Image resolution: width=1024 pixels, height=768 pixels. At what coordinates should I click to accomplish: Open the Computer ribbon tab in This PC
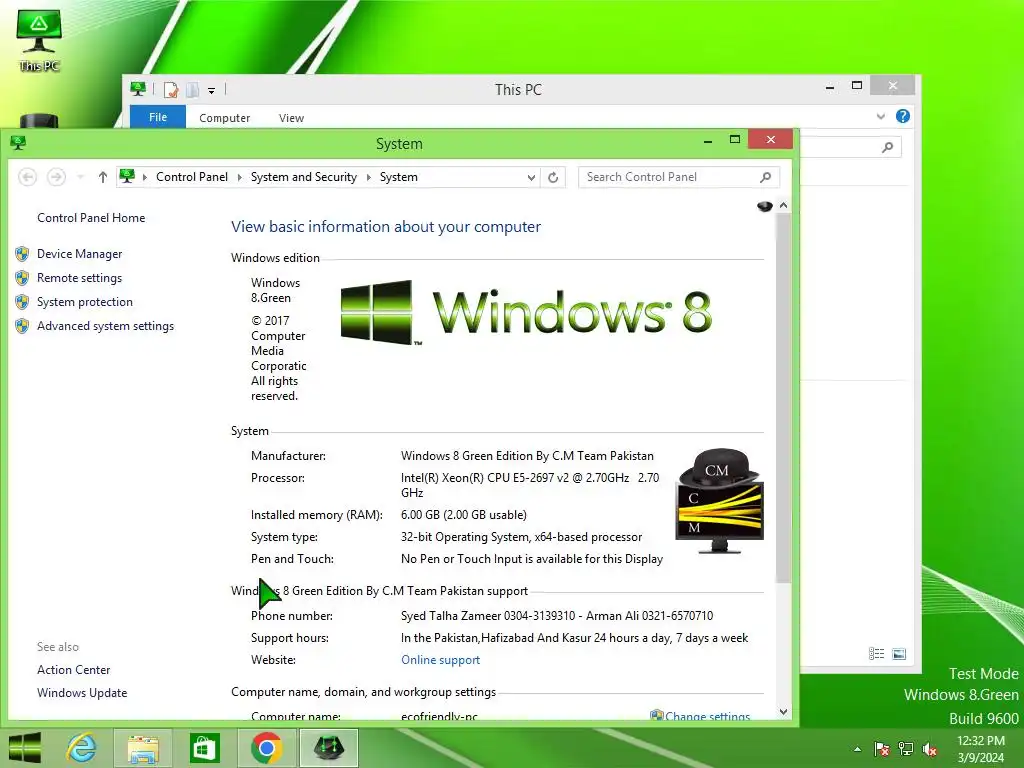225,118
